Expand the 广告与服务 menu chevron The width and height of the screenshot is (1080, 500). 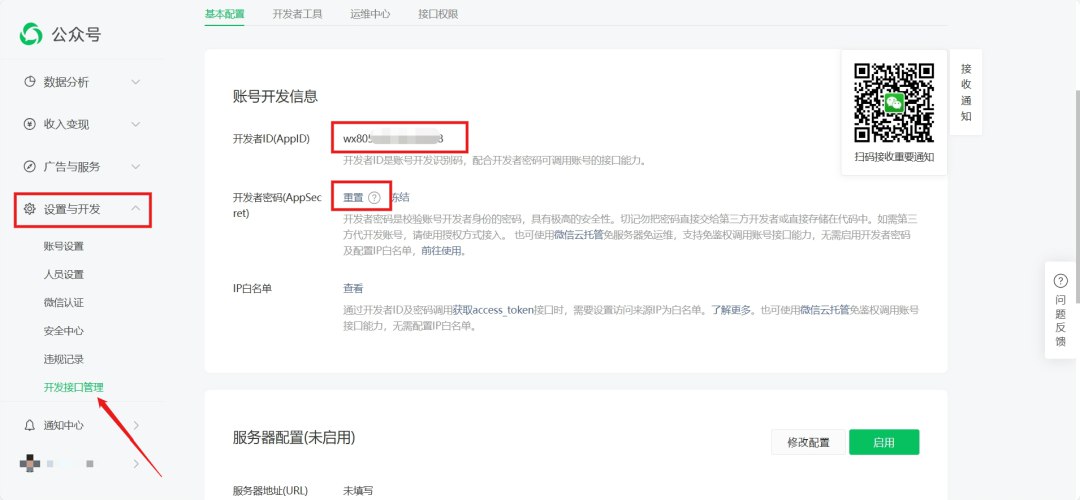(136, 166)
